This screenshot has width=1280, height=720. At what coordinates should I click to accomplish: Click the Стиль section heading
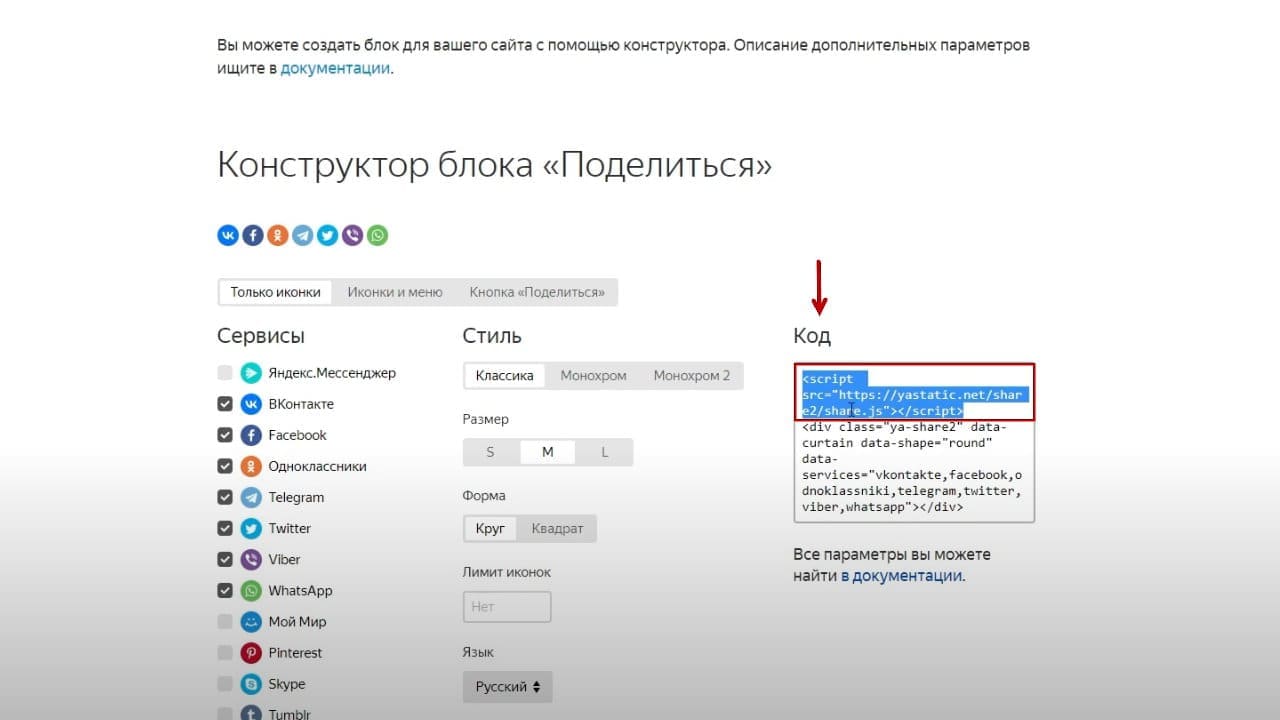click(492, 336)
